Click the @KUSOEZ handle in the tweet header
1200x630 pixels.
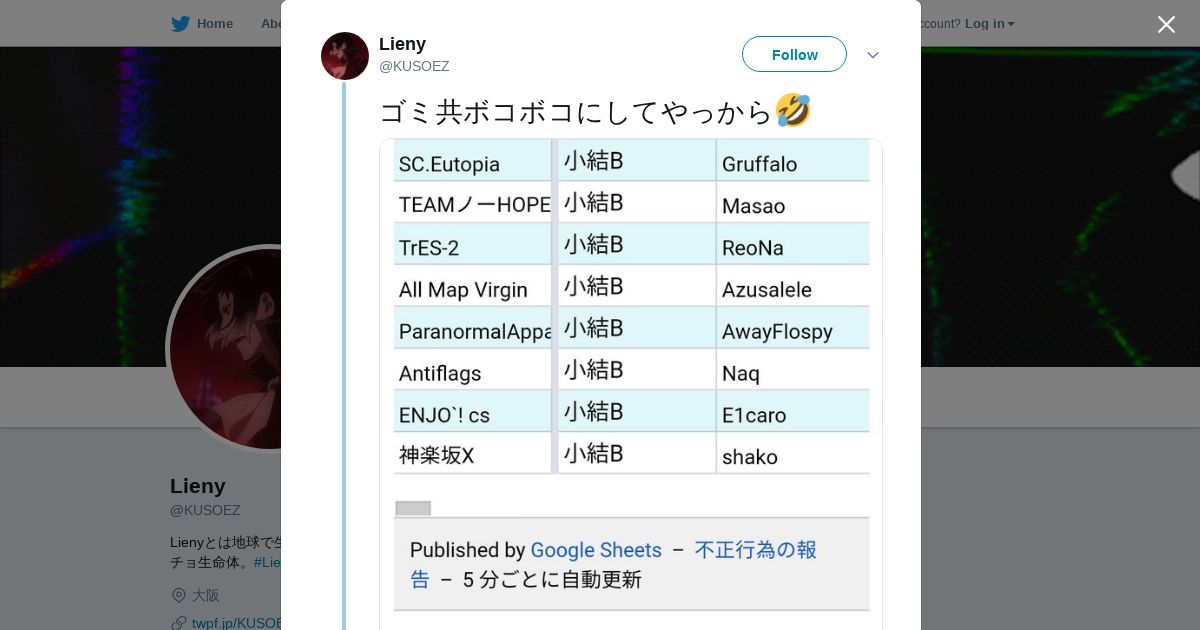pyautogui.click(x=414, y=66)
